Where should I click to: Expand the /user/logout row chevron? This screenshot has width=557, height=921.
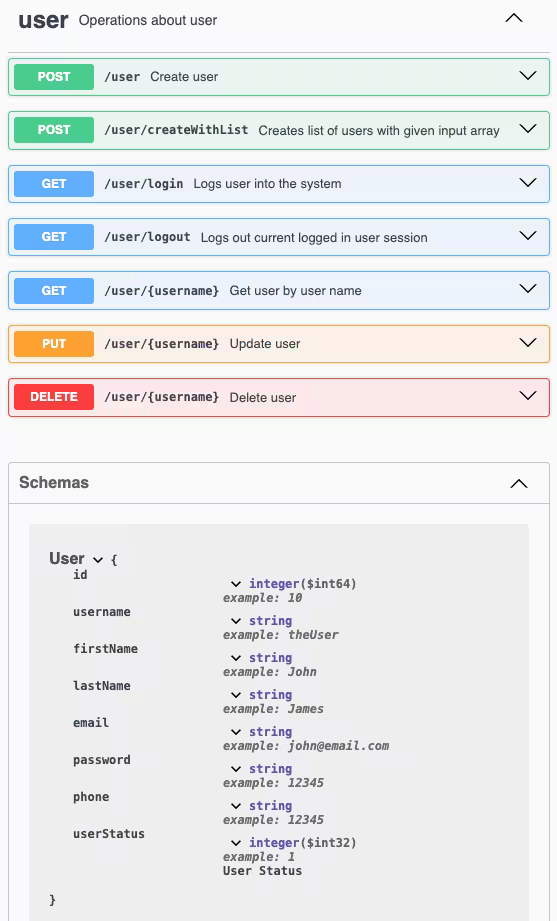point(528,236)
